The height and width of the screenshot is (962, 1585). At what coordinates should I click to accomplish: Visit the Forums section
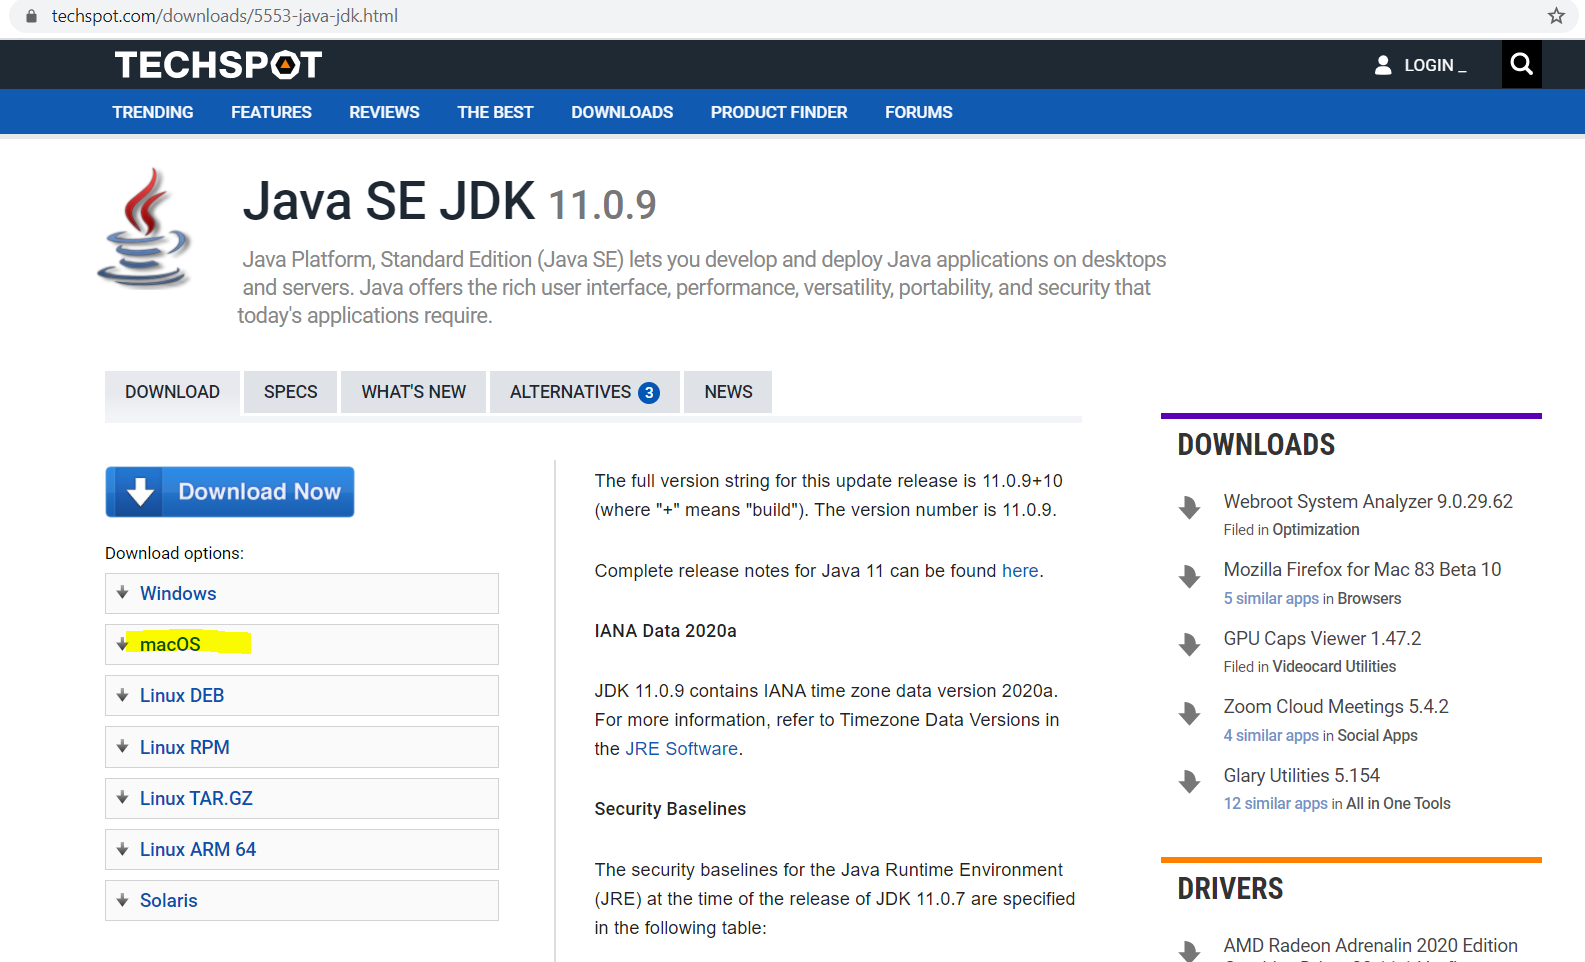[918, 112]
